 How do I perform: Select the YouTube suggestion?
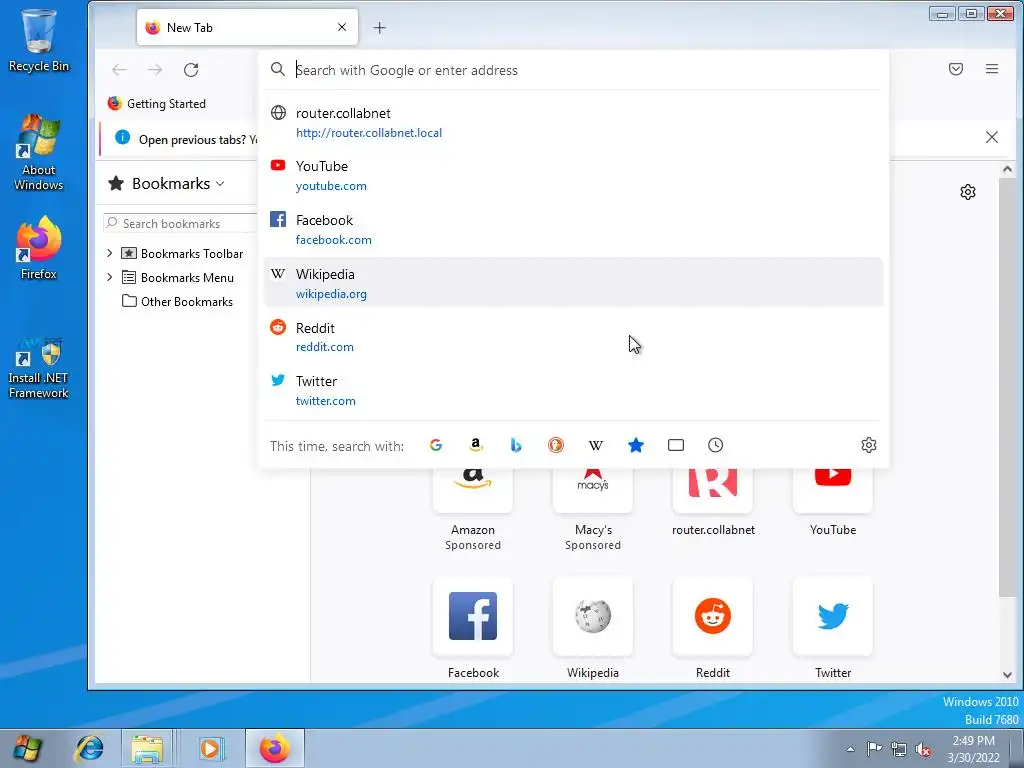click(573, 176)
